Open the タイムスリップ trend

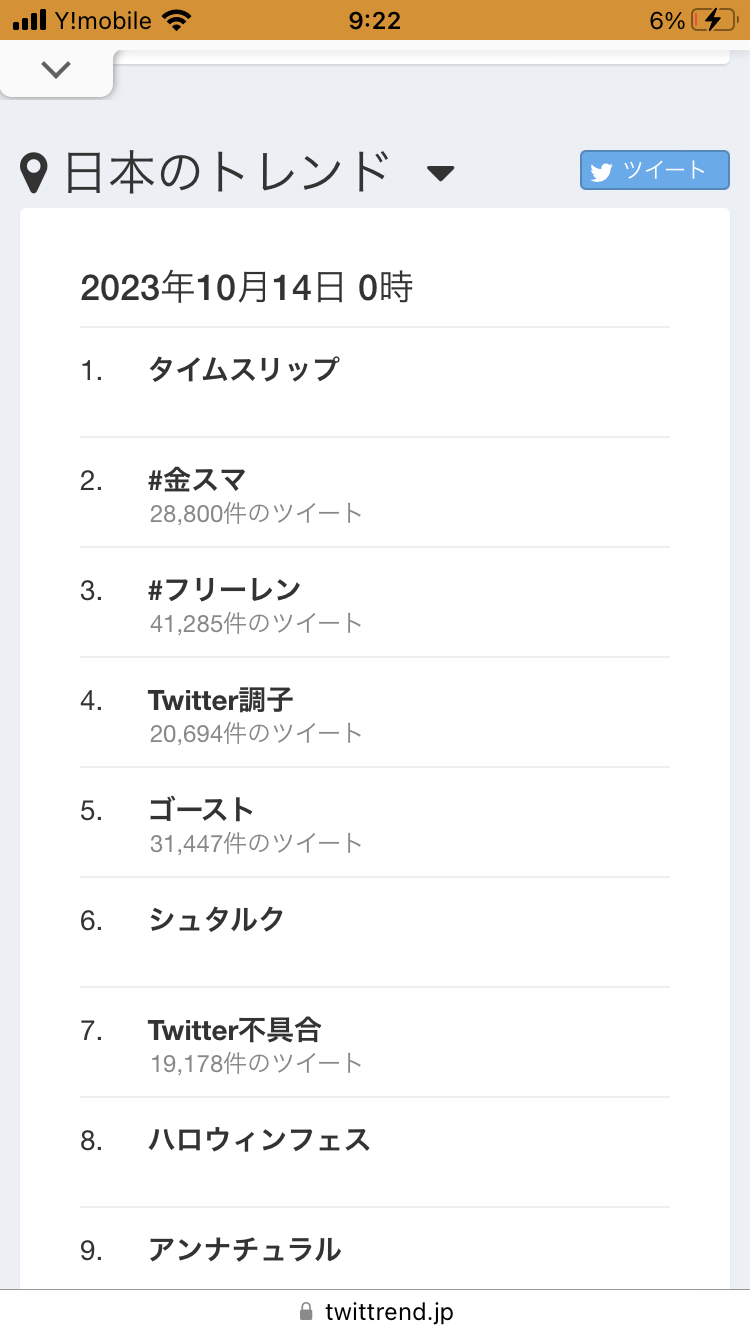(x=244, y=370)
